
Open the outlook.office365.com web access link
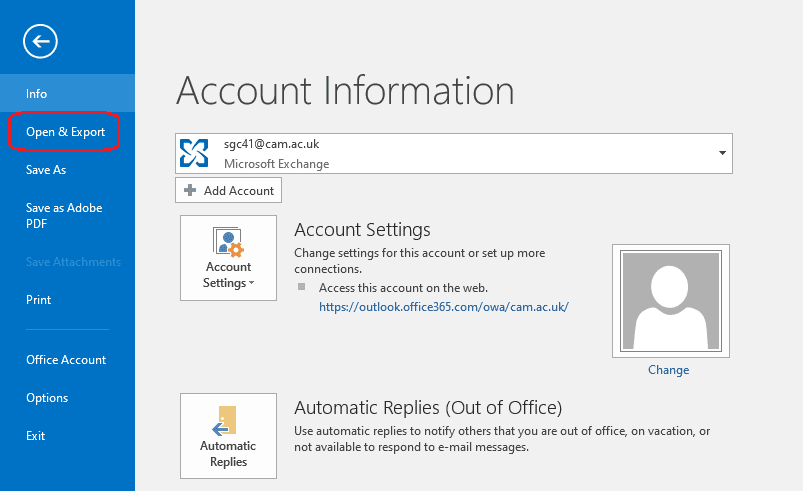coord(443,307)
